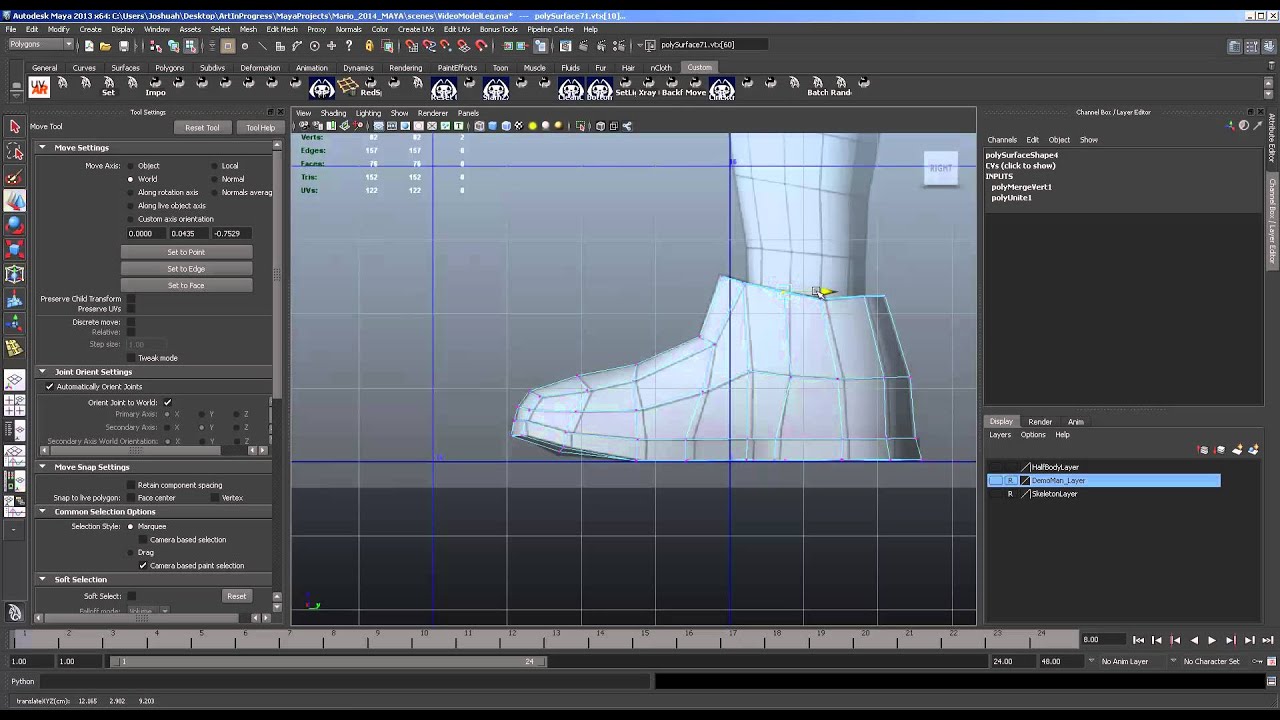The image size is (1280, 720).
Task: Click the padlock lock-selection icon
Action: coord(369,45)
